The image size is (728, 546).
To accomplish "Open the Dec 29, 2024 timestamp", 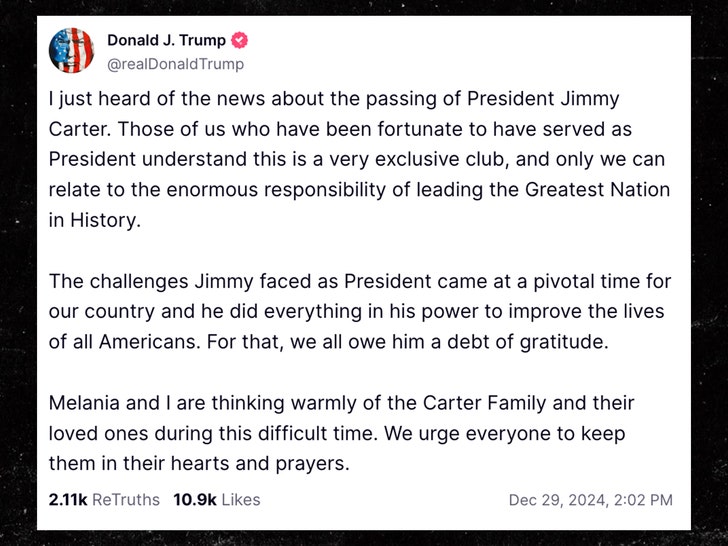I will click(556, 500).
